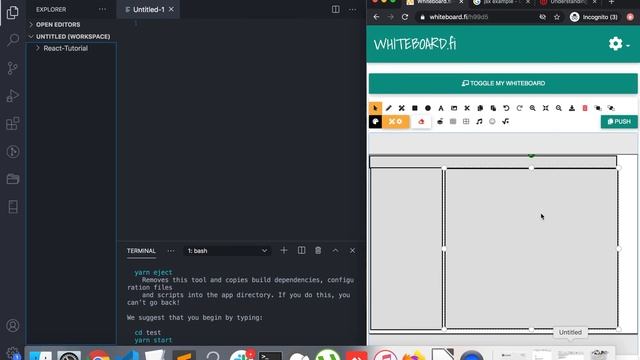Select the TERMINAL panel tab
640x360 pixels.
coord(141,251)
